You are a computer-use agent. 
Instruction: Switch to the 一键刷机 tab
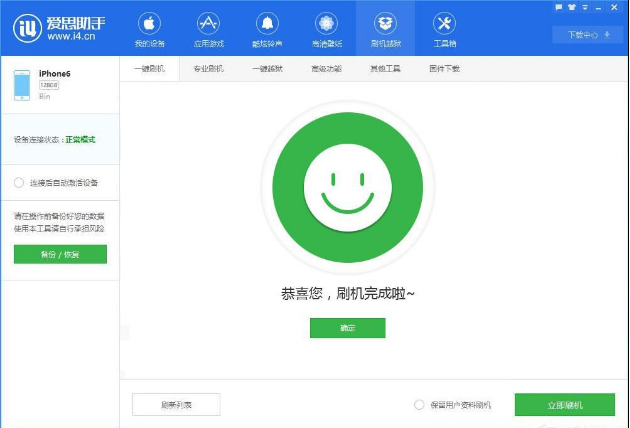tap(149, 69)
